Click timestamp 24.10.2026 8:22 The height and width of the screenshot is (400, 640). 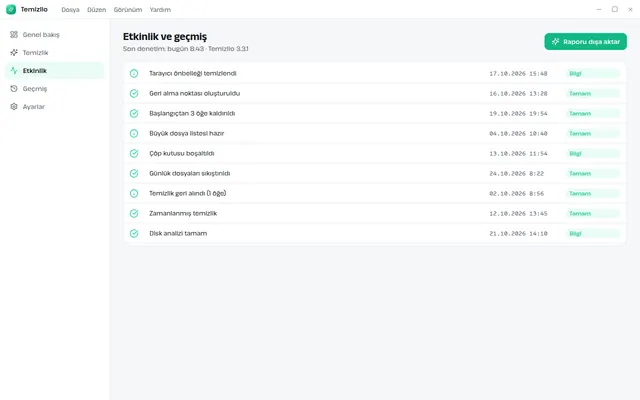click(517, 173)
